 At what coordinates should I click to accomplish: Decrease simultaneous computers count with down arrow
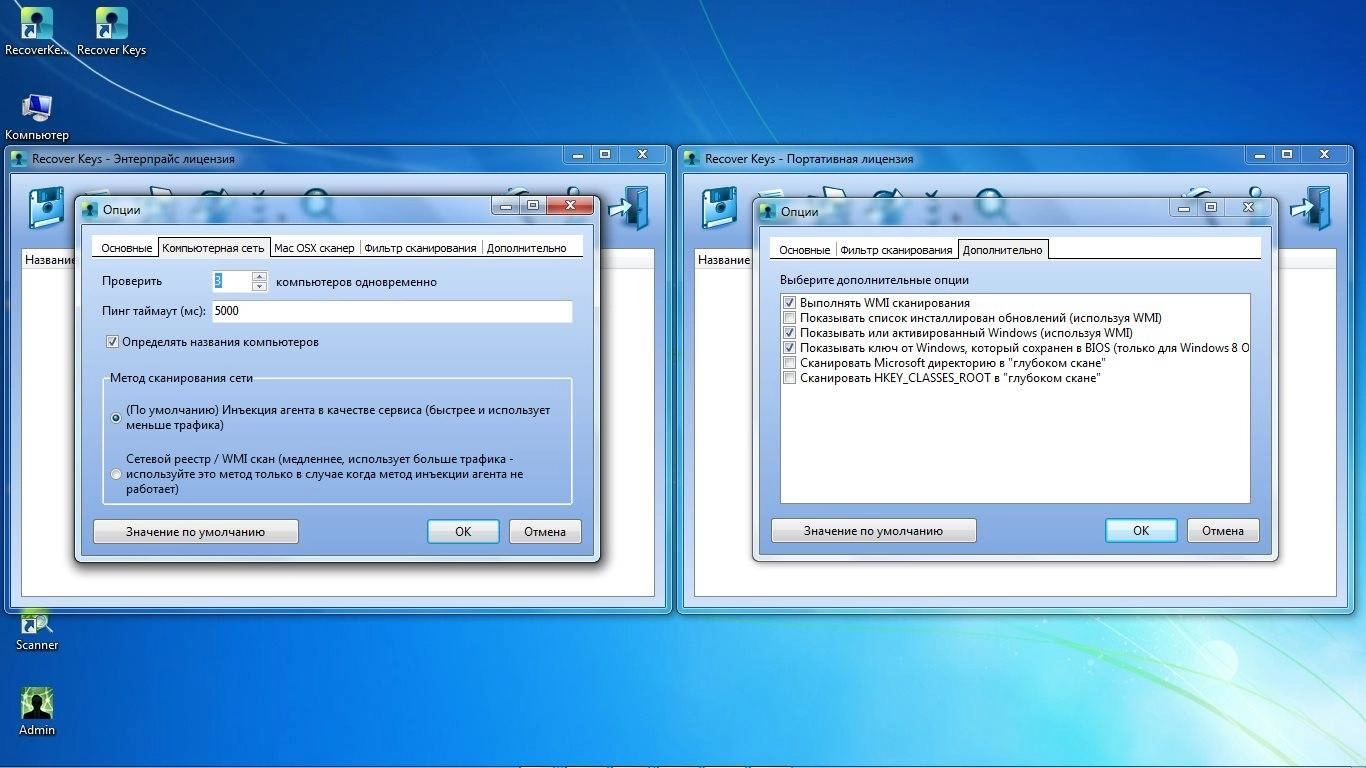tap(259, 286)
